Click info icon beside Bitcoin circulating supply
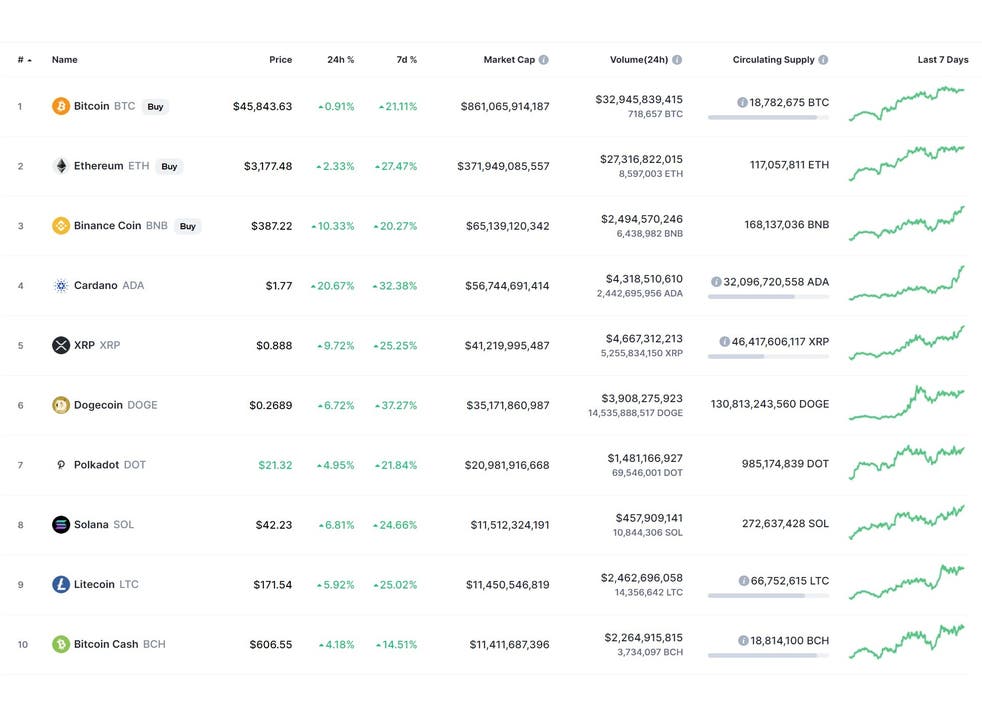This screenshot has width=982, height=726. pos(742,102)
